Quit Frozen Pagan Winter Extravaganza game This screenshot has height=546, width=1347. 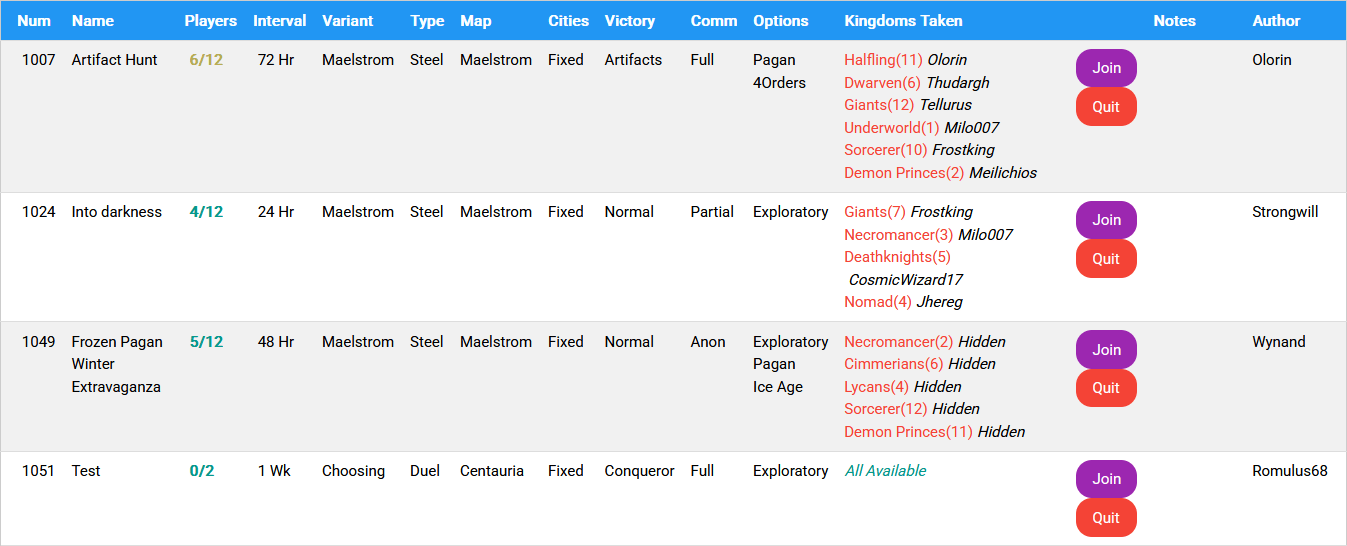pos(1106,388)
